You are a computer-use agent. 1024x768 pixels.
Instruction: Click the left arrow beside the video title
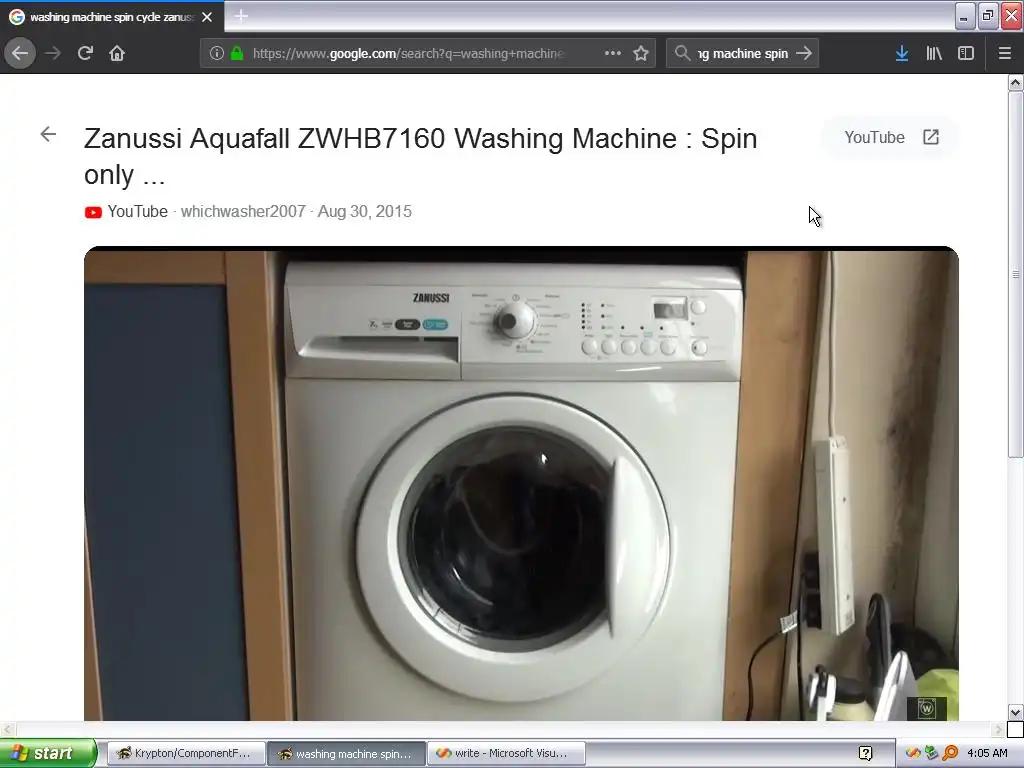(48, 135)
